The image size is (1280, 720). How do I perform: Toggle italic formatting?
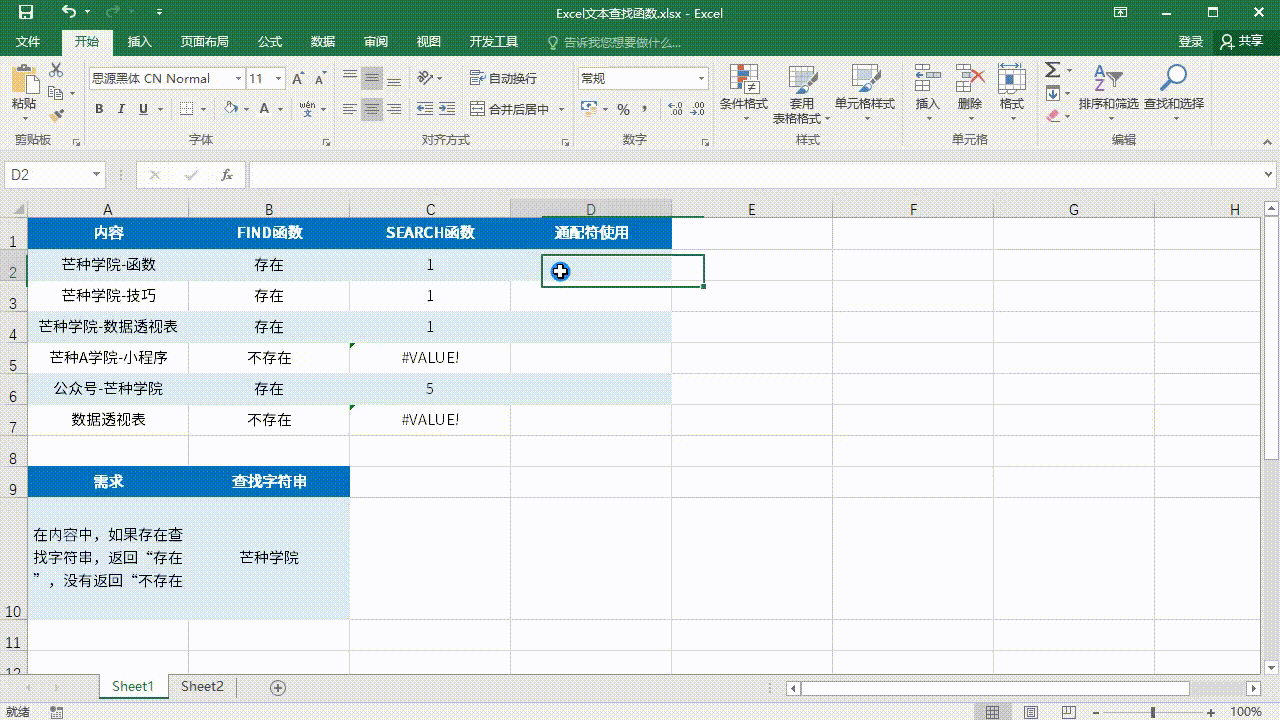click(121, 109)
